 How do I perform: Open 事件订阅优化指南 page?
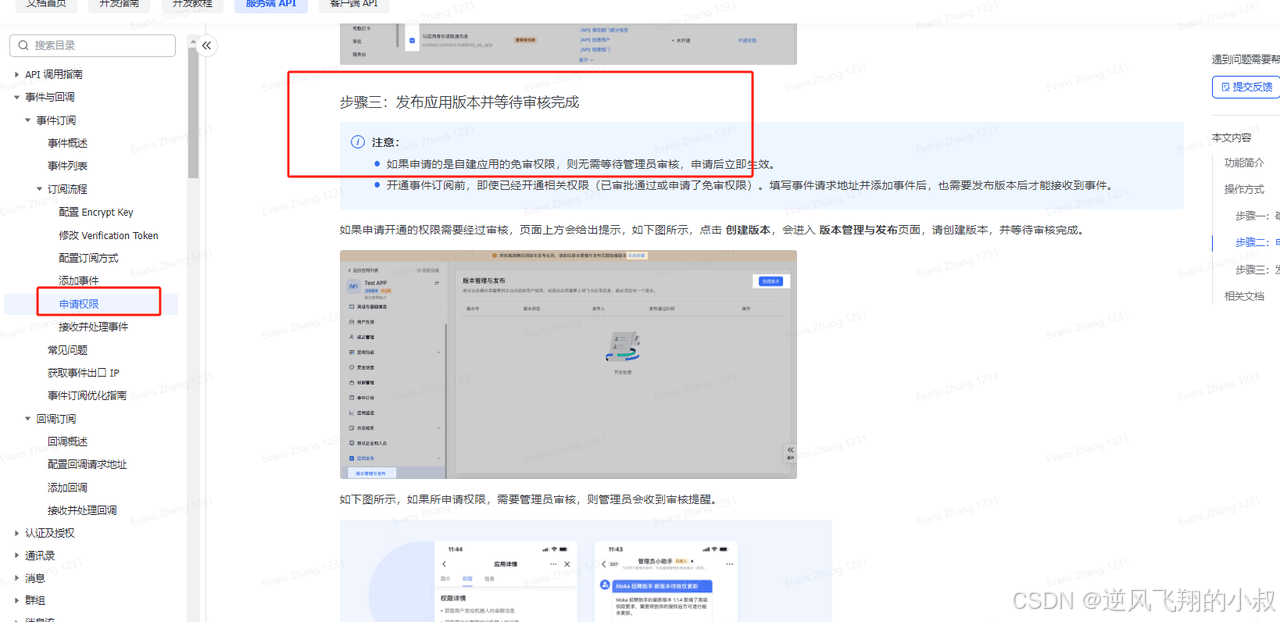pyautogui.click(x=87, y=396)
